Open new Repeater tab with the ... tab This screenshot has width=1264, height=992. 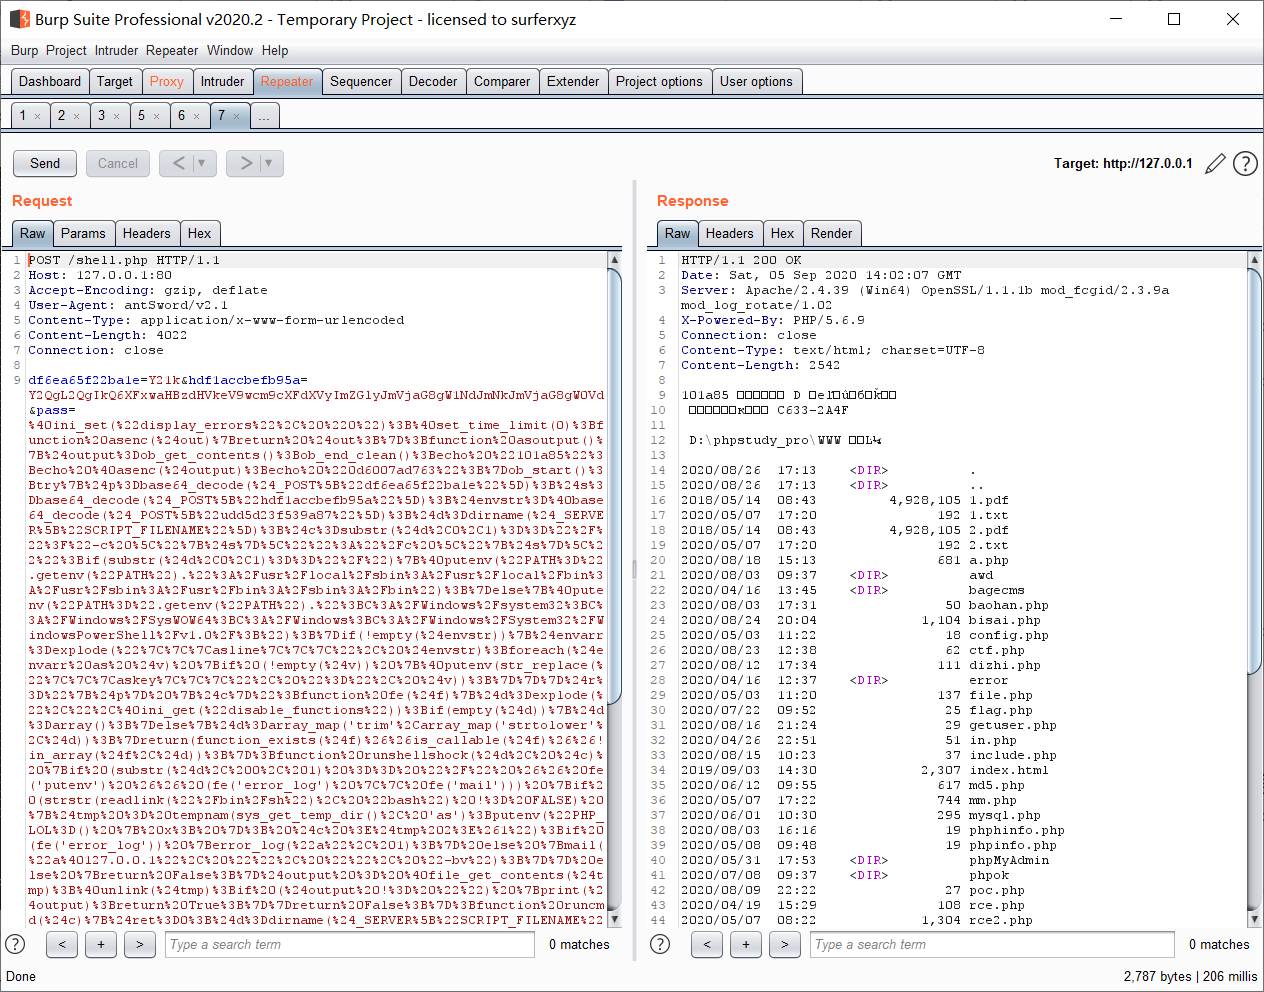coord(264,116)
